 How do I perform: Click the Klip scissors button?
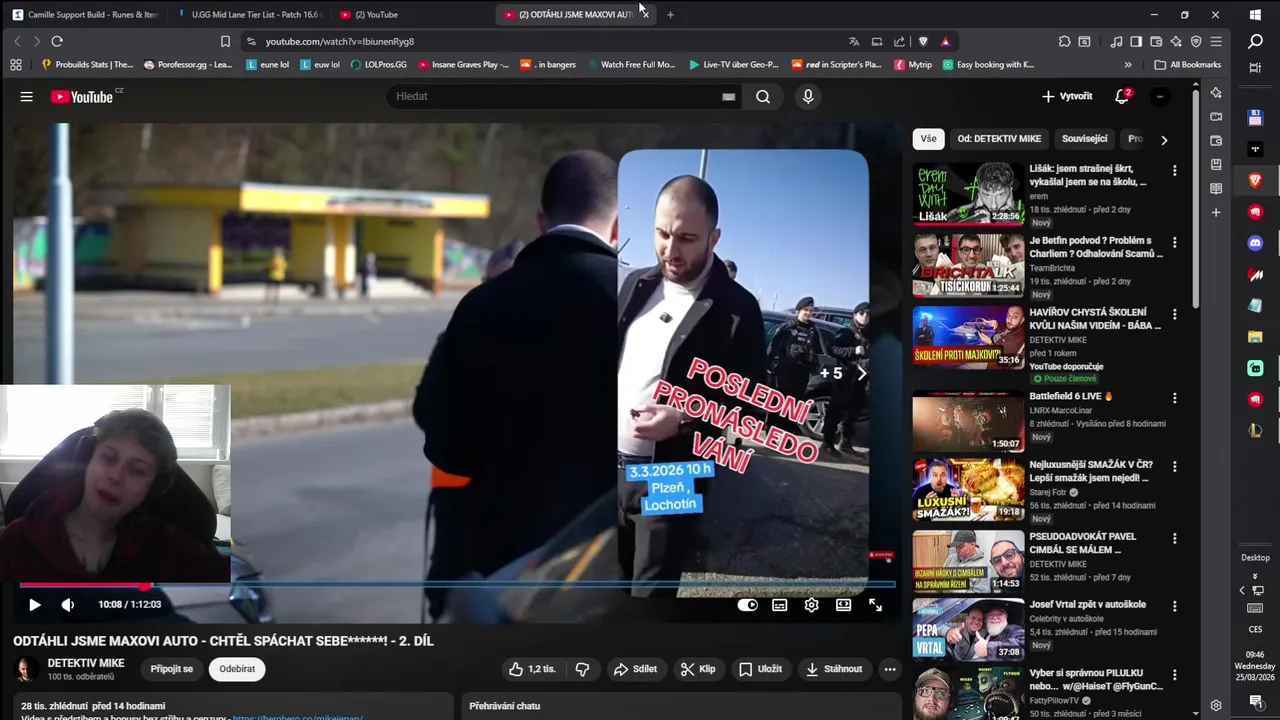[x=698, y=669]
